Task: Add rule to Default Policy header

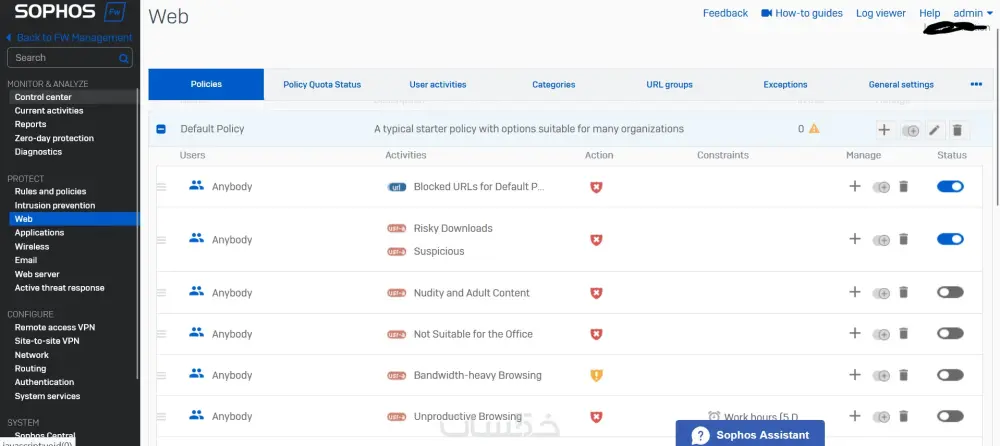Action: click(884, 130)
